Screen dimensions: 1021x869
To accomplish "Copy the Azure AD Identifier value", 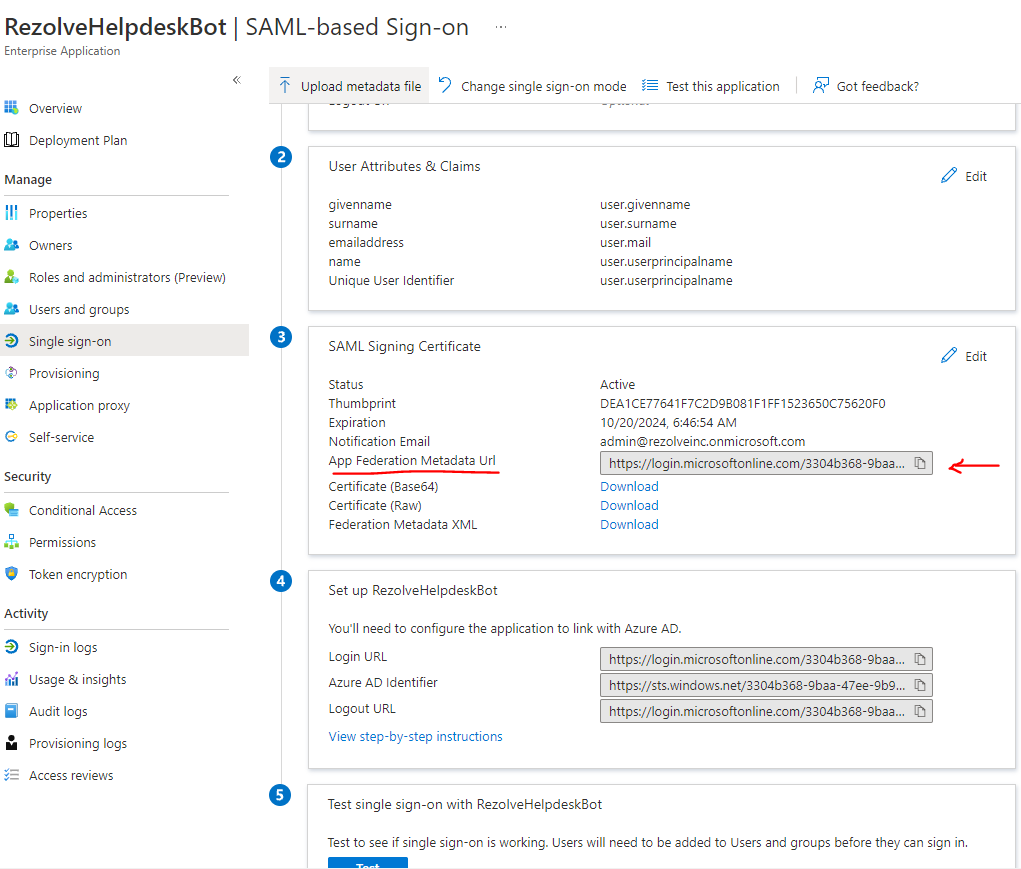I will click(x=919, y=685).
